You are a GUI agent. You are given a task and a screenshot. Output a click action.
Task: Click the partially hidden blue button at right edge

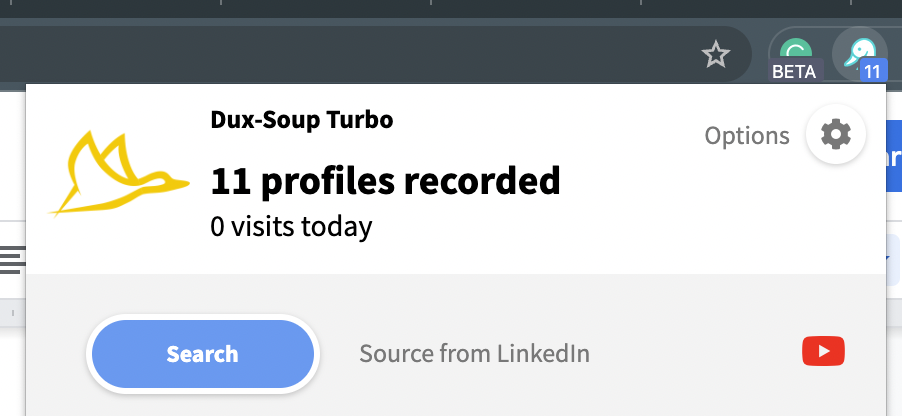pyautogui.click(x=894, y=155)
